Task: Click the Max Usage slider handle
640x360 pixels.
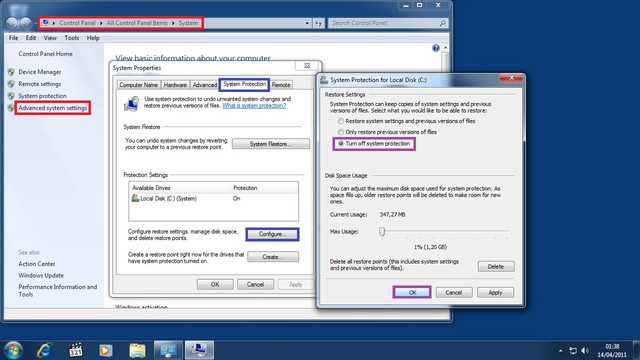Action: [x=382, y=231]
